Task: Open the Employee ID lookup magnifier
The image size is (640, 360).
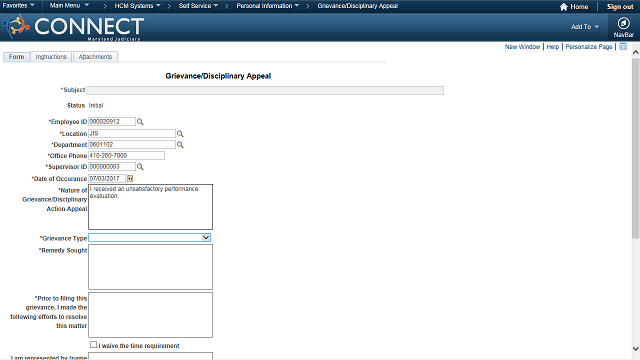Action: [140, 122]
